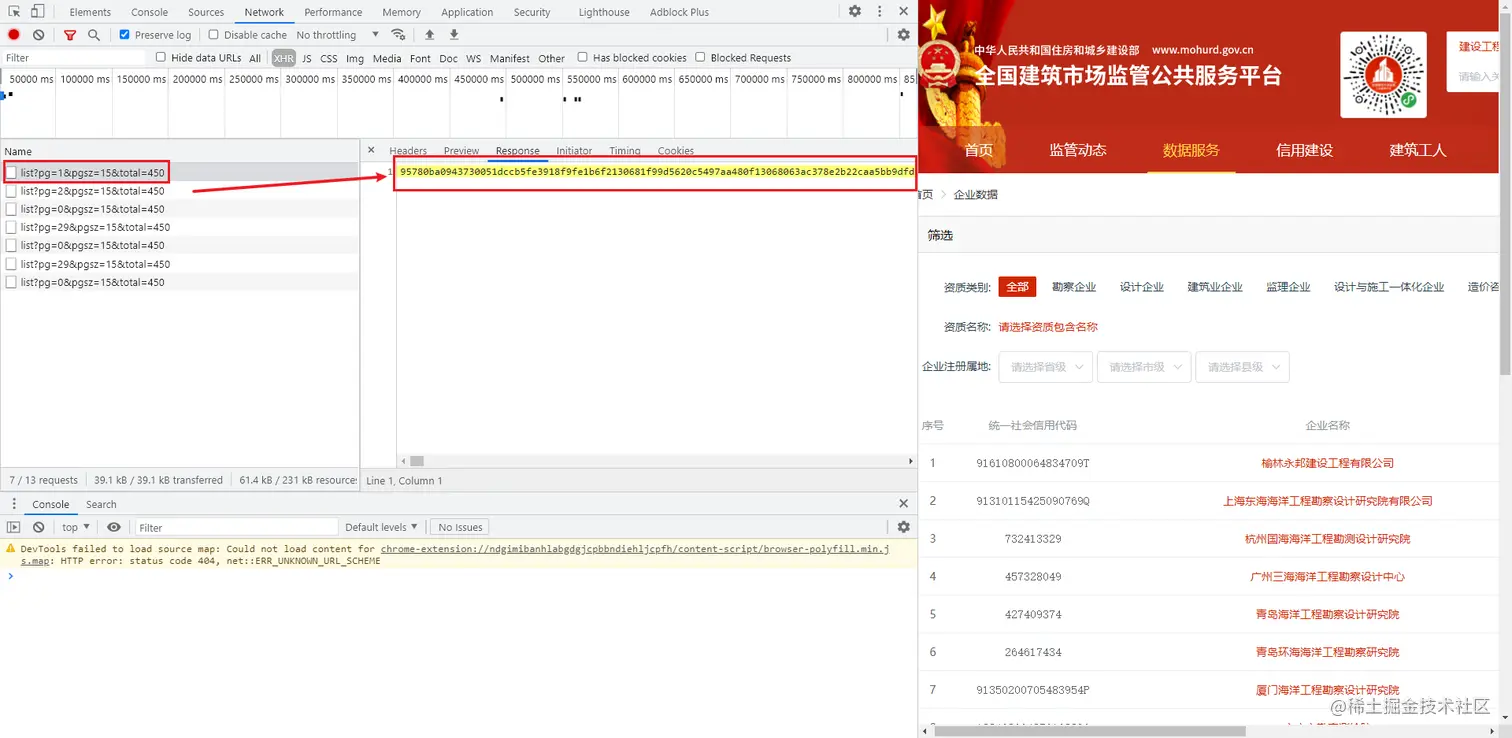Viewport: 1512px width, 738px height.
Task: Open the Adblock Plus panel tab
Action: (679, 12)
